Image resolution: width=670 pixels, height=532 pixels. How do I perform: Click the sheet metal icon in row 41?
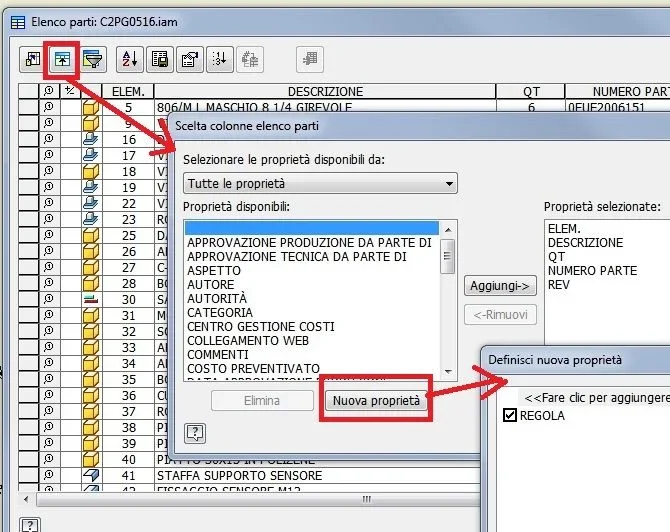pyautogui.click(x=91, y=475)
